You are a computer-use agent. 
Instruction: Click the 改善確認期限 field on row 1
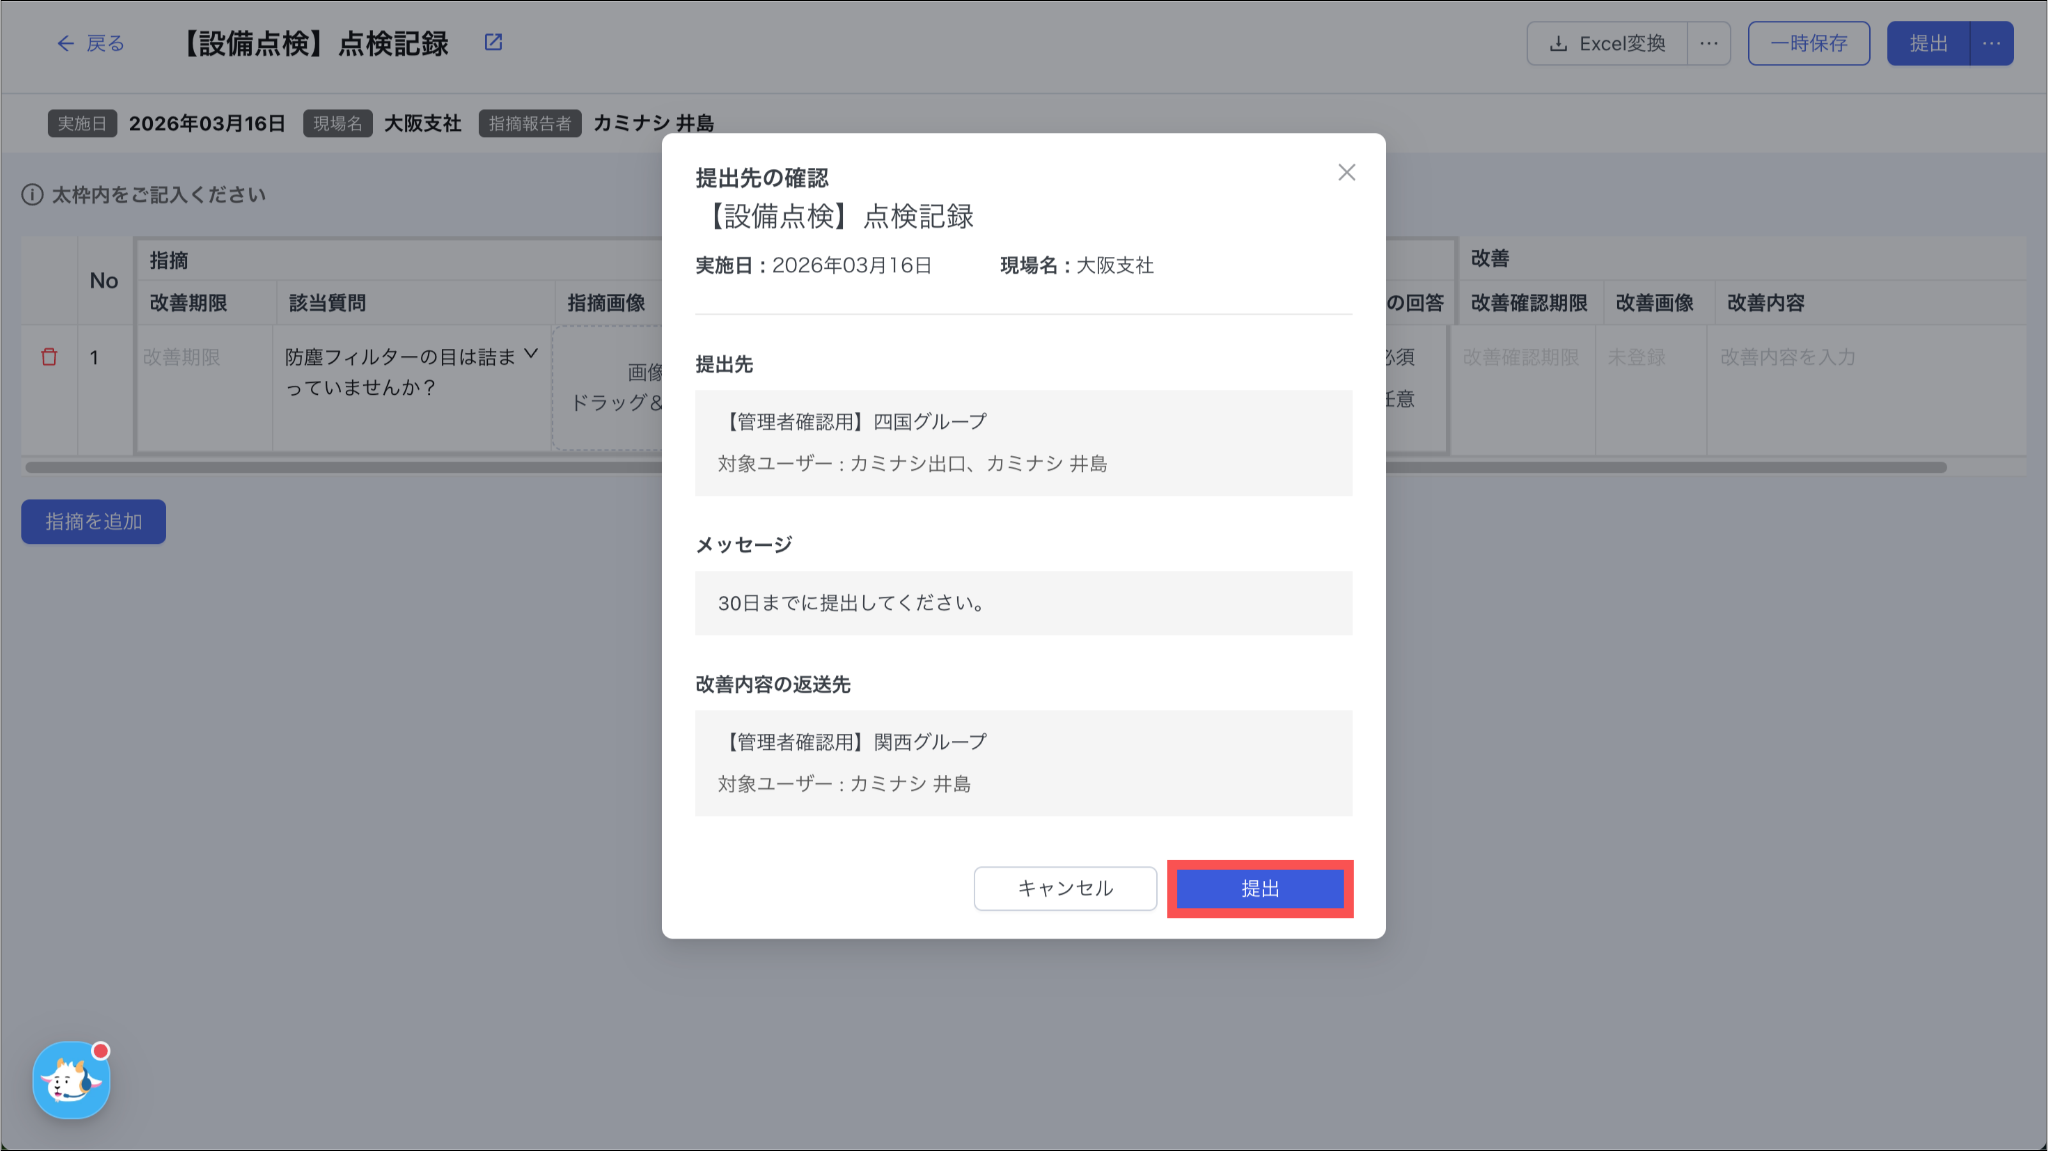1520,357
